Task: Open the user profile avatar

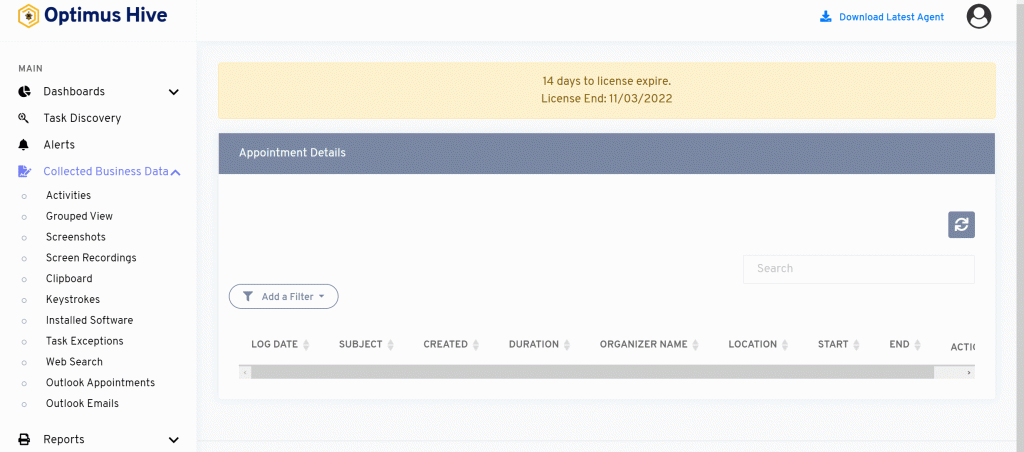Action: 978,16
